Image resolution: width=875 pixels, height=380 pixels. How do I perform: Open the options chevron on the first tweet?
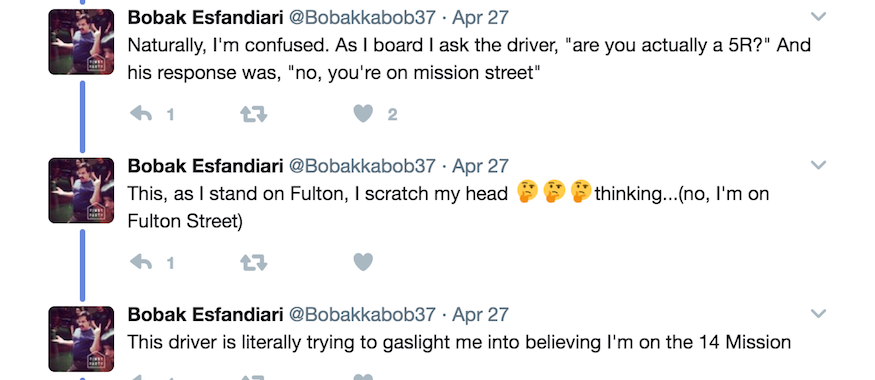click(818, 17)
